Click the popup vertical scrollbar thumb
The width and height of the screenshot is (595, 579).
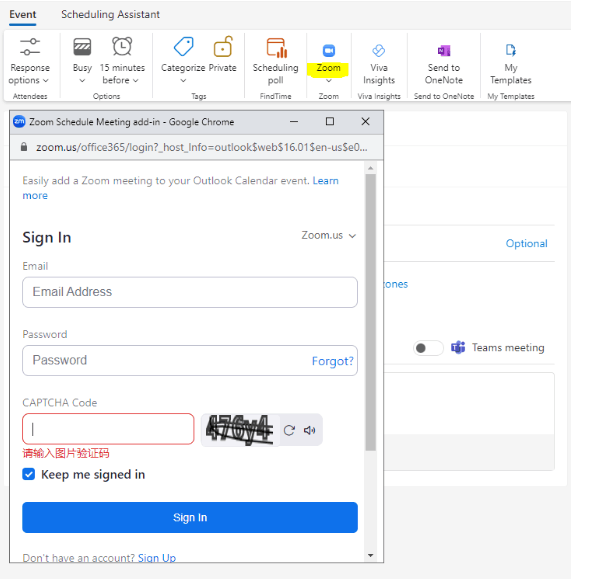pos(371,312)
